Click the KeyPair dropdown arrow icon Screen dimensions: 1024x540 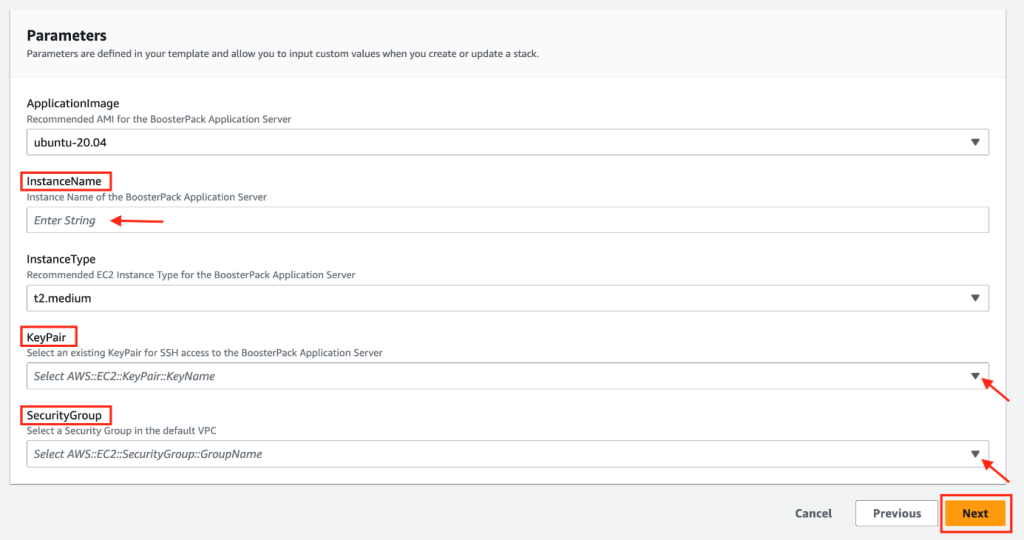coord(975,376)
